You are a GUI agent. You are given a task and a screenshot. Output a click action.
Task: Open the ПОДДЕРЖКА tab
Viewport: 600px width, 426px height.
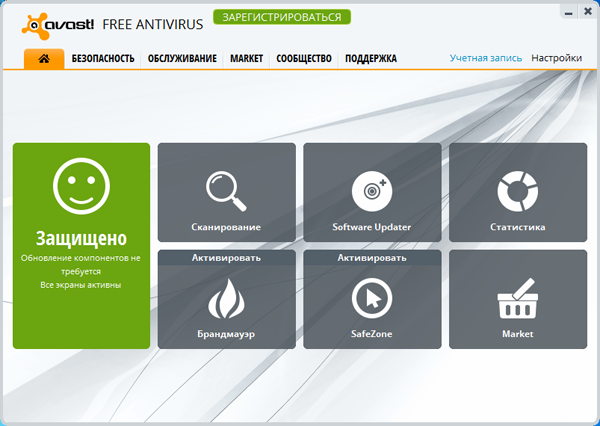pyautogui.click(x=371, y=59)
